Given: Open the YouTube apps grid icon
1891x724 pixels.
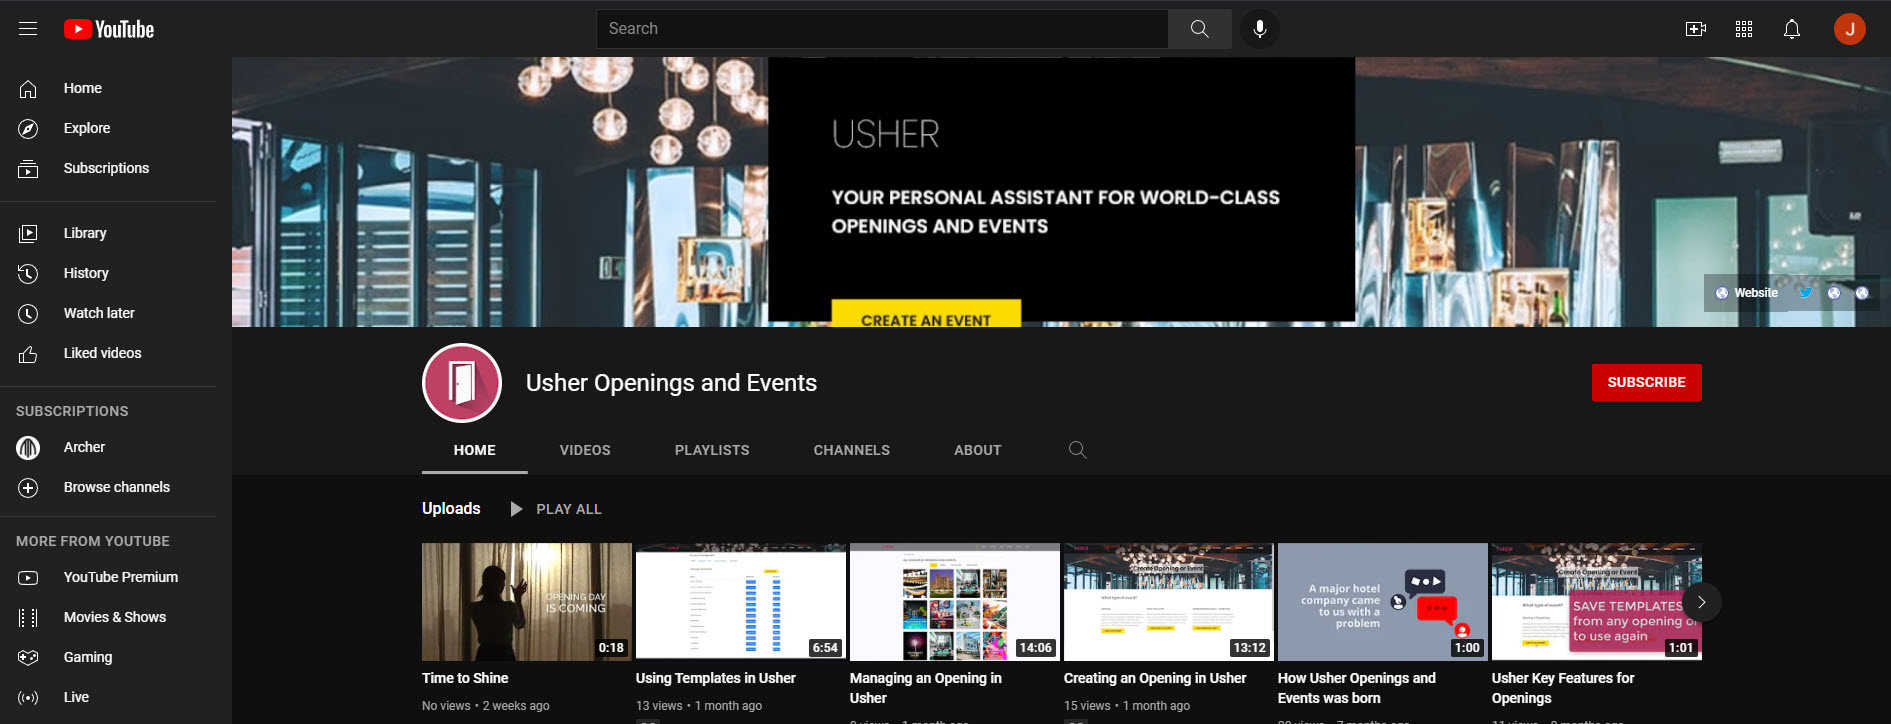Looking at the screenshot, I should (x=1744, y=29).
